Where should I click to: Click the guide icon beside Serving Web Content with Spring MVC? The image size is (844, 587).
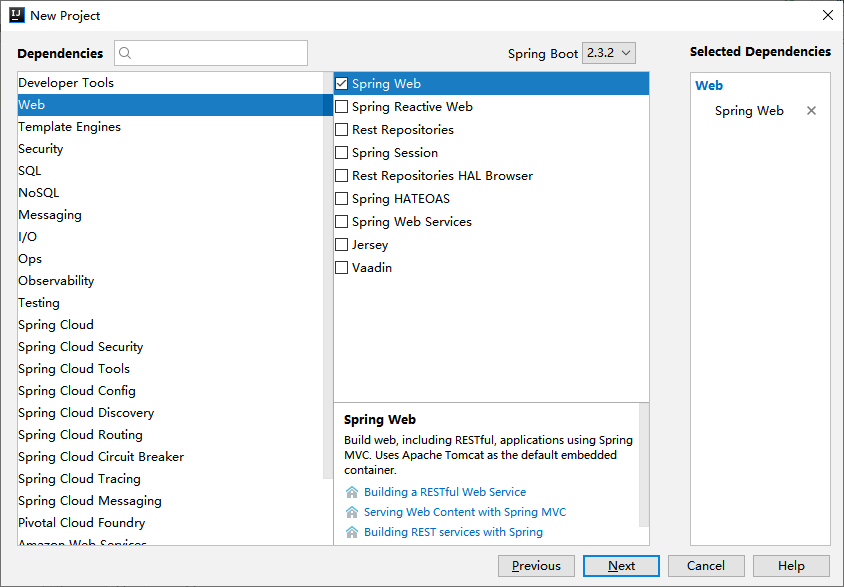coord(350,511)
